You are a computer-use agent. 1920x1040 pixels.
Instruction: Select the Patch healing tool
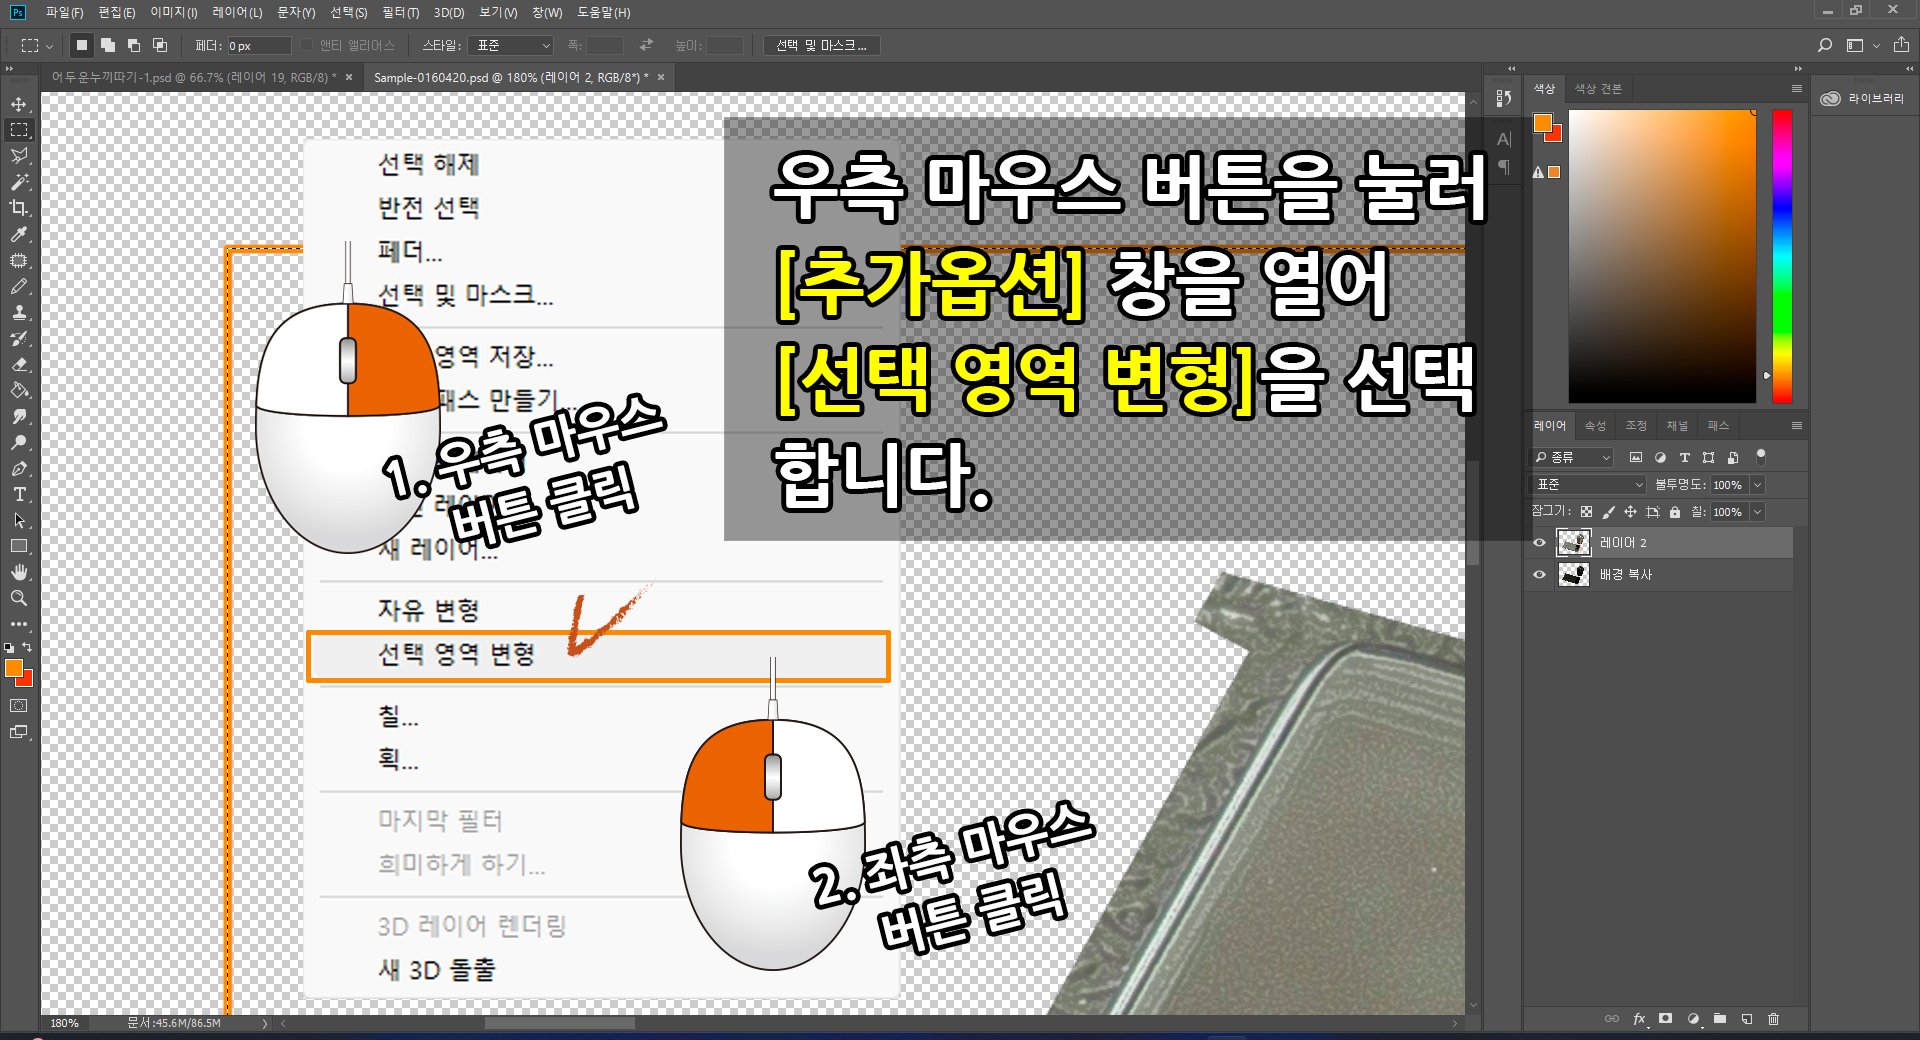[19, 260]
